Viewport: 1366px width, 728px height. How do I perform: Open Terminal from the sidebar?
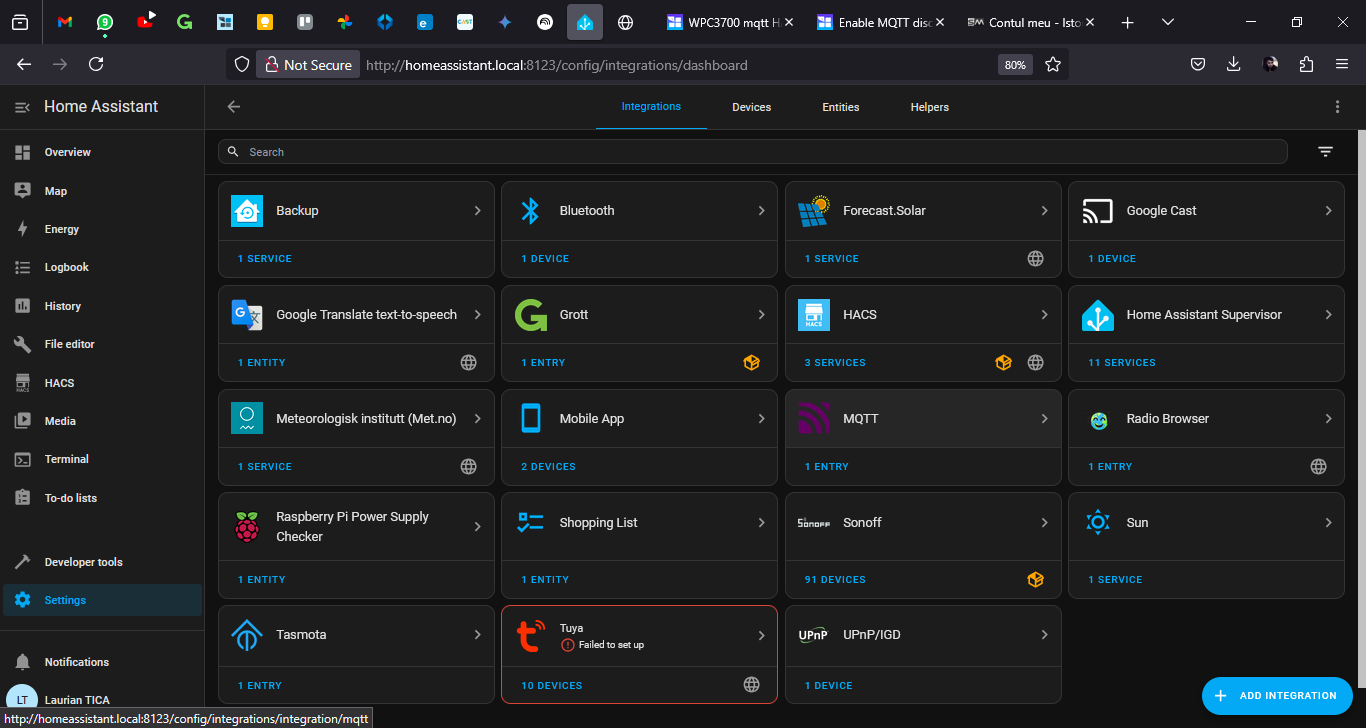pyautogui.click(x=66, y=459)
